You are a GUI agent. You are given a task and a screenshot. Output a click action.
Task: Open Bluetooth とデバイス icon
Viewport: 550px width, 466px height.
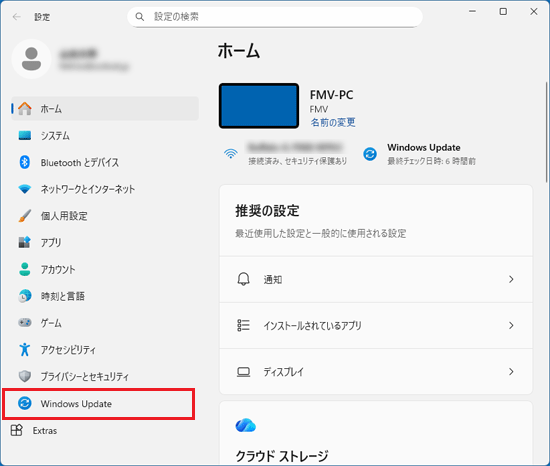click(25, 162)
